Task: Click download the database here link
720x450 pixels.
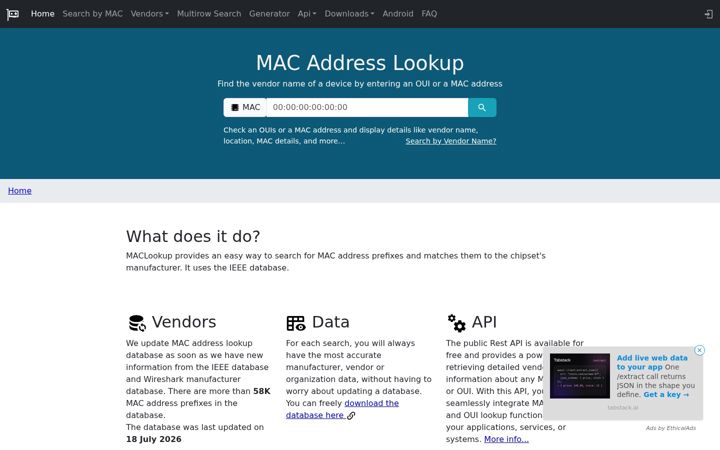Action: (x=342, y=409)
